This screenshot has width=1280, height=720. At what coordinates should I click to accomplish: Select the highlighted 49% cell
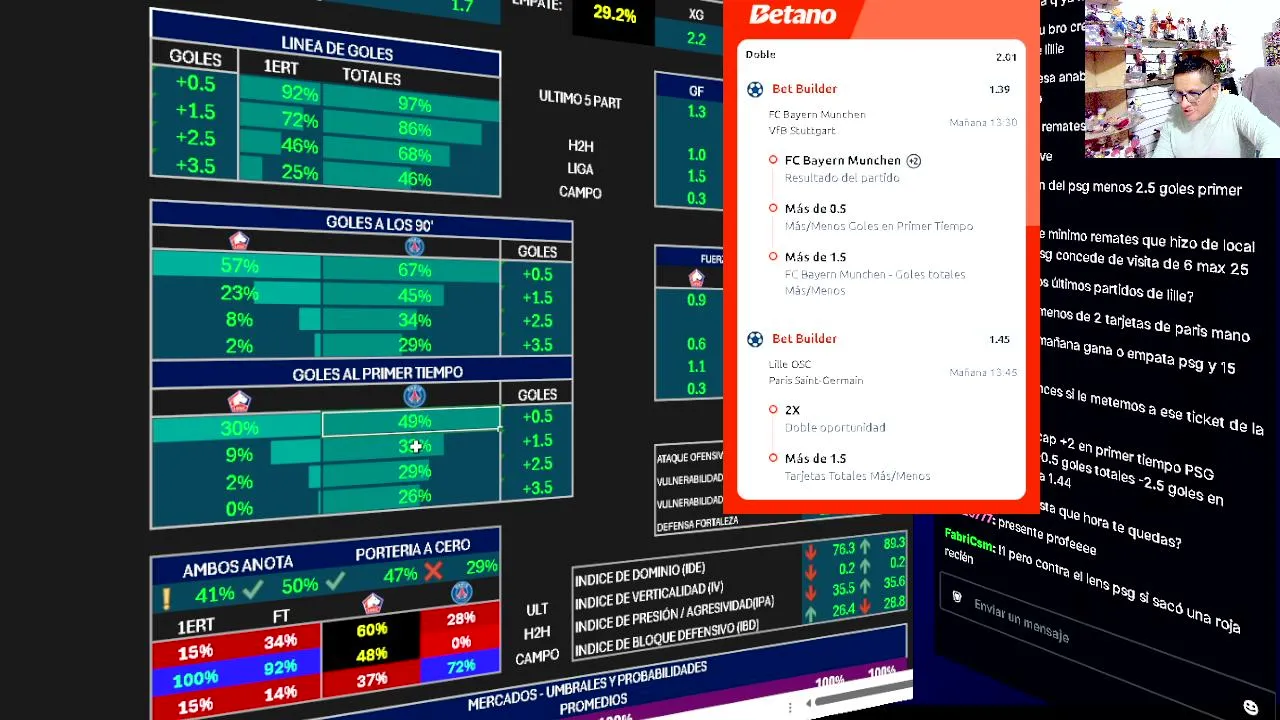tap(411, 422)
